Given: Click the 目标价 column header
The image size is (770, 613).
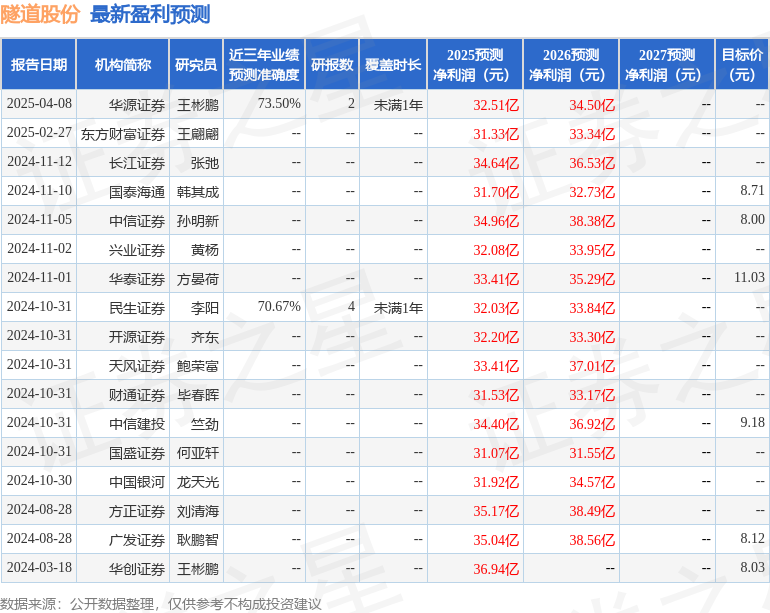Looking at the screenshot, I should point(742,64).
